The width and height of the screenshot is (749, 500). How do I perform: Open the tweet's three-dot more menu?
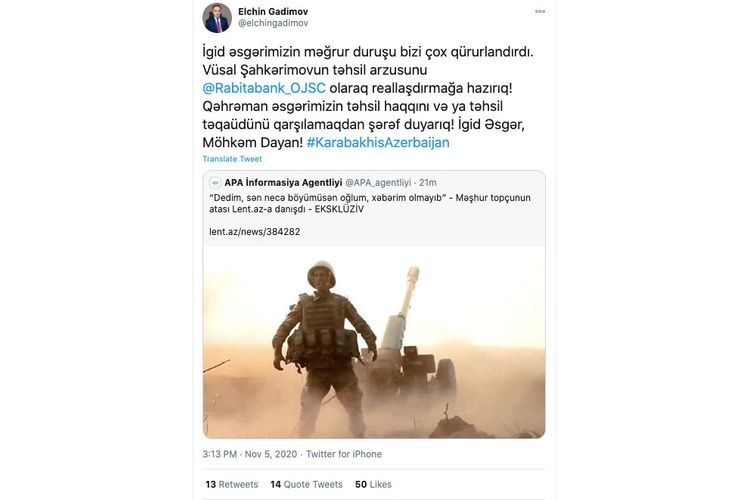[x=540, y=11]
